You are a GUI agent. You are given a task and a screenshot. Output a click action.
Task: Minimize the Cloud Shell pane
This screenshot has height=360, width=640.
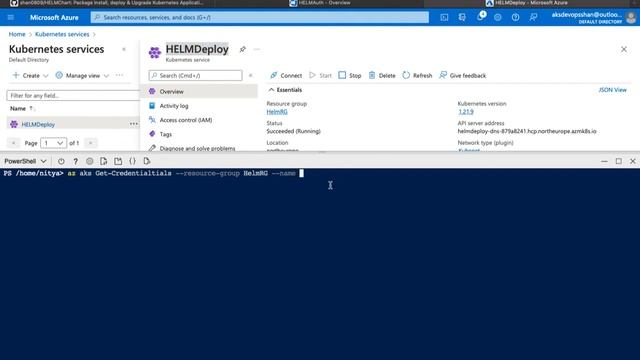click(x=604, y=161)
